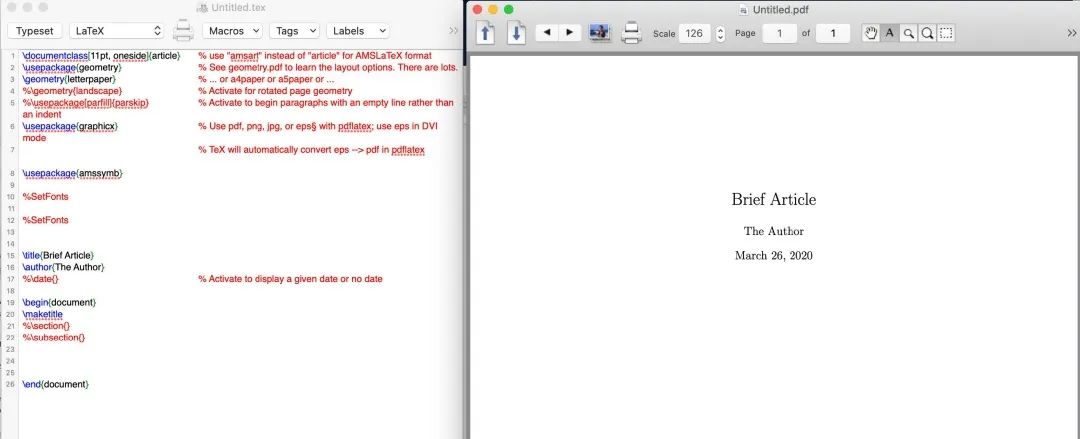The width and height of the screenshot is (1080, 439).
Task: Click the picture/drawer icon in PDF toolbar
Action: (600, 32)
